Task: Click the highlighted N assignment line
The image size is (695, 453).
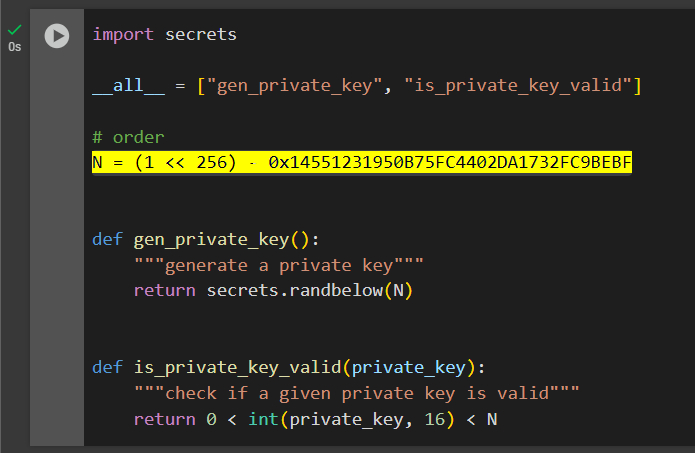Action: point(362,162)
